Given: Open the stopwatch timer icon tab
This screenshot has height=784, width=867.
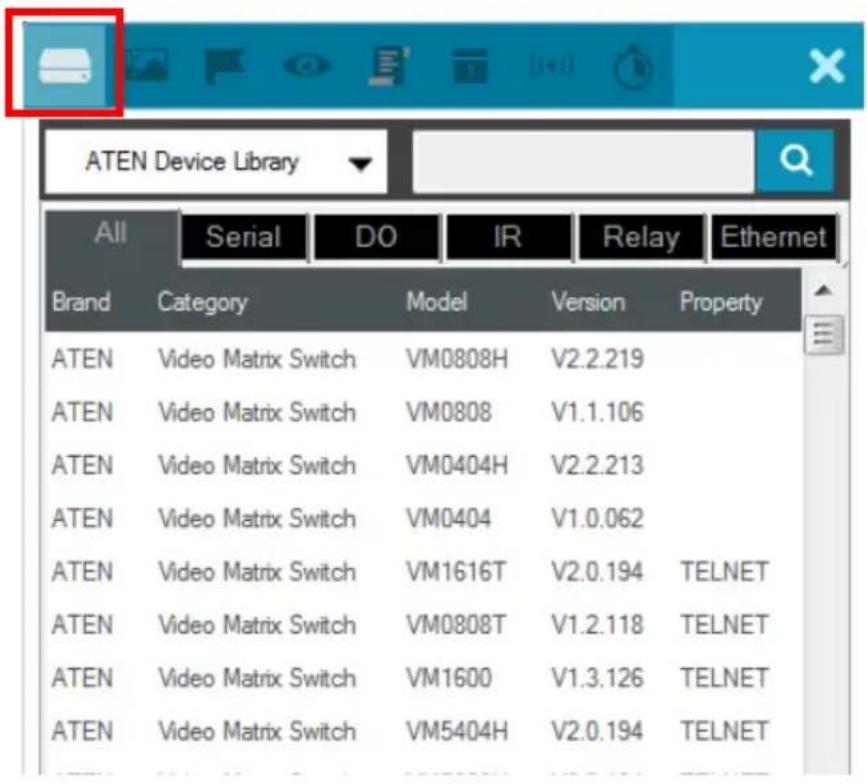Looking at the screenshot, I should (633, 66).
